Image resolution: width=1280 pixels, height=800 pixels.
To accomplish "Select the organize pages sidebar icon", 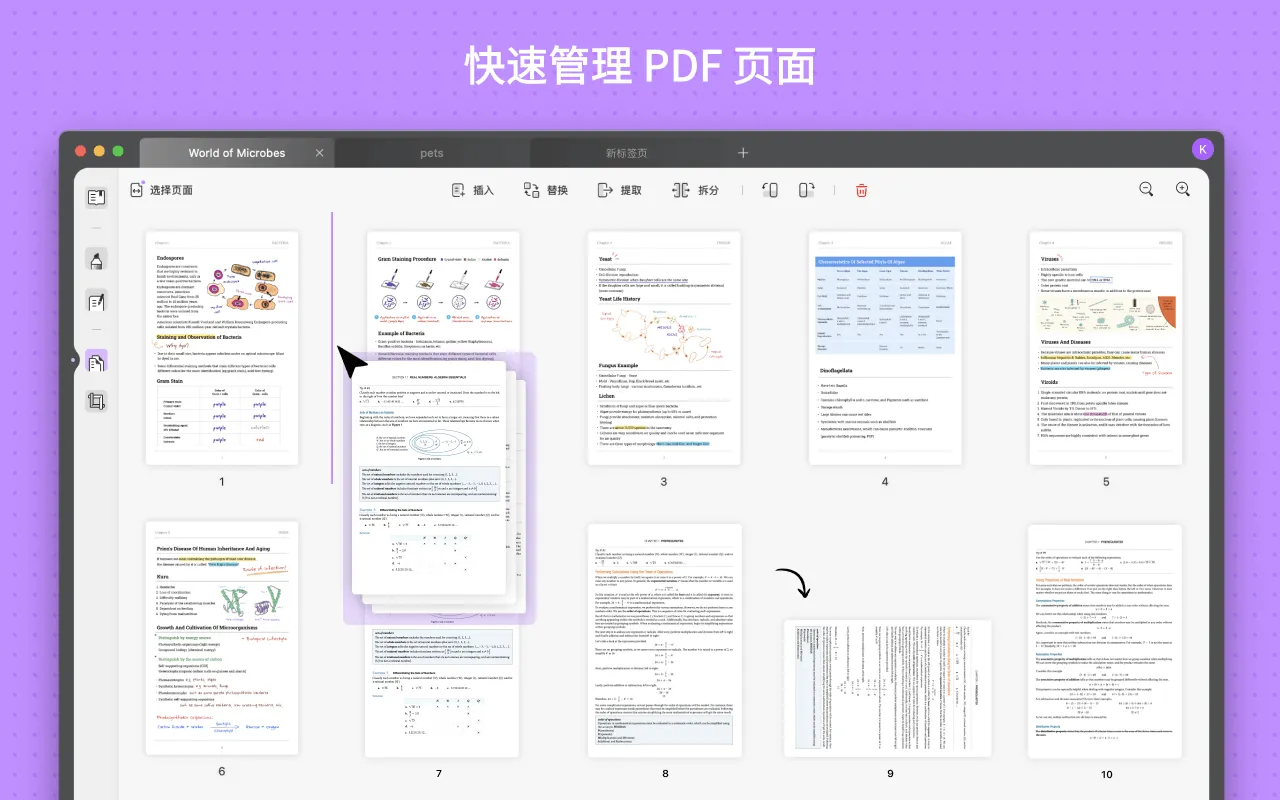I will click(x=96, y=361).
